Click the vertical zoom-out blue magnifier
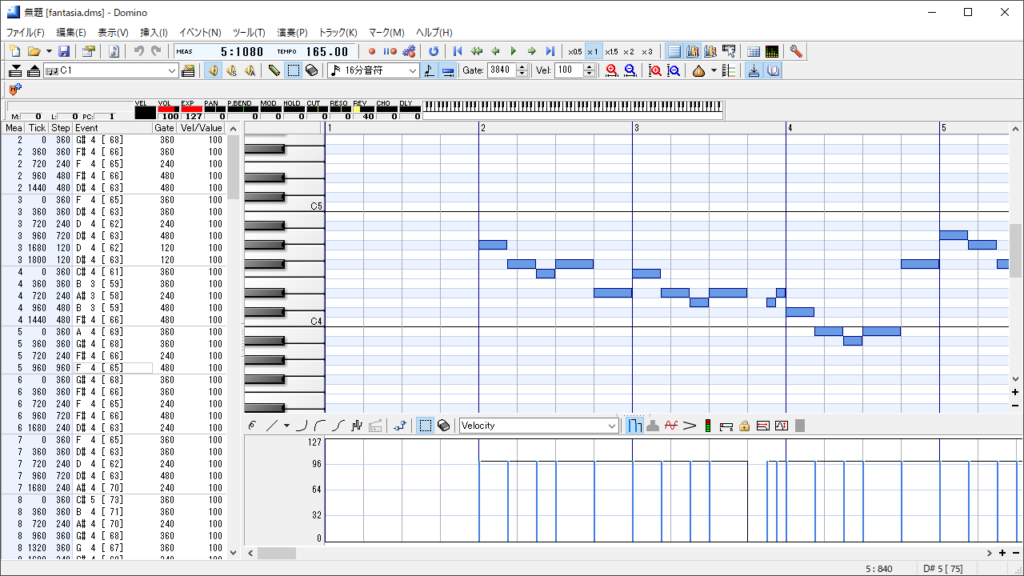This screenshot has width=1024, height=576. coord(673,71)
